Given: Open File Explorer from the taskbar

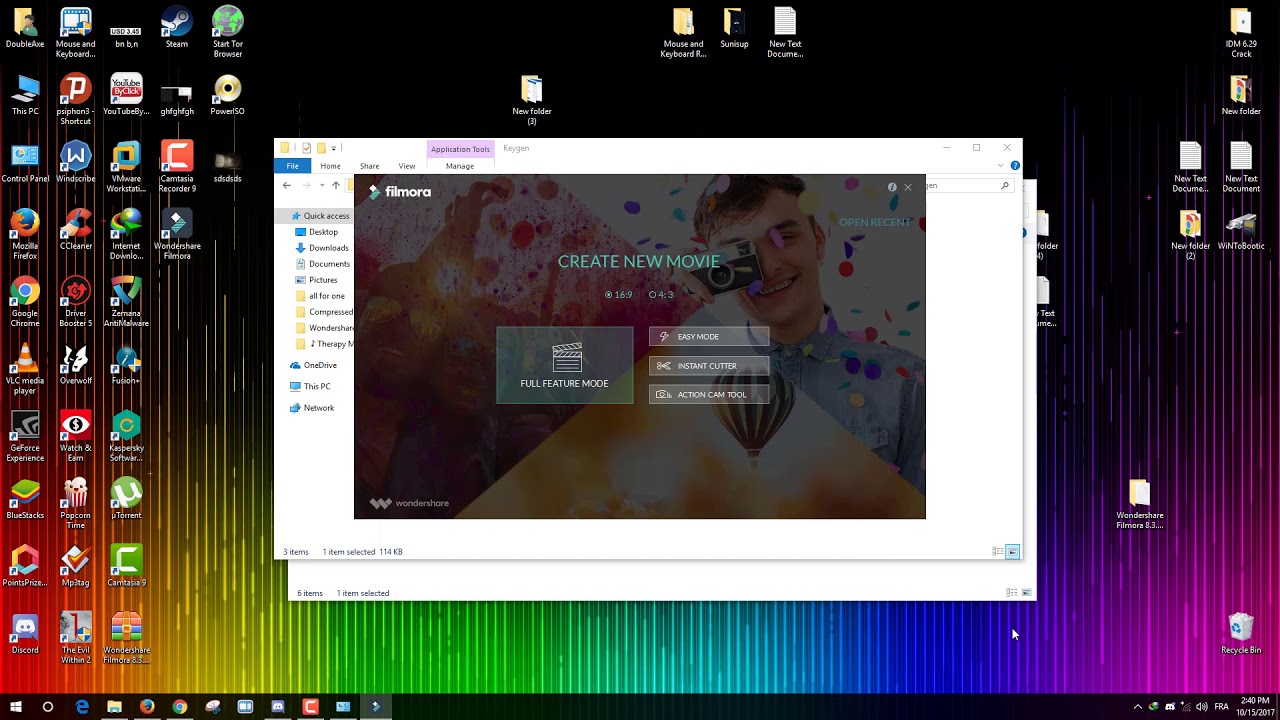Looking at the screenshot, I should tap(114, 706).
